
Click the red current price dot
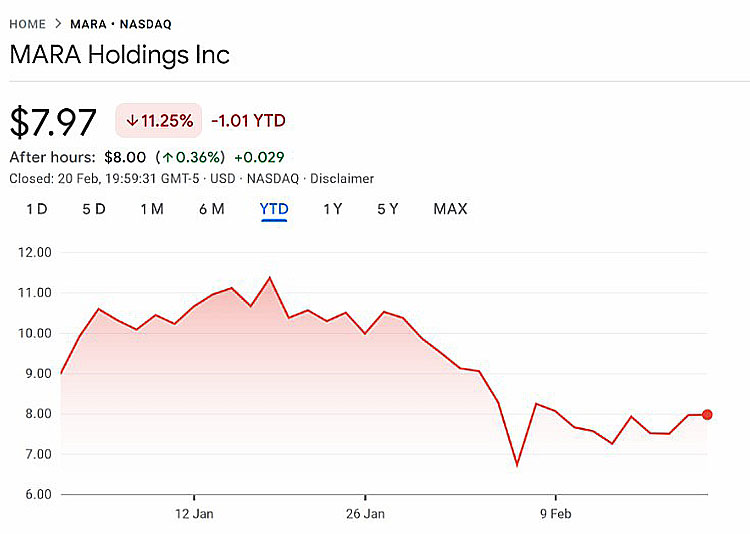(707, 414)
